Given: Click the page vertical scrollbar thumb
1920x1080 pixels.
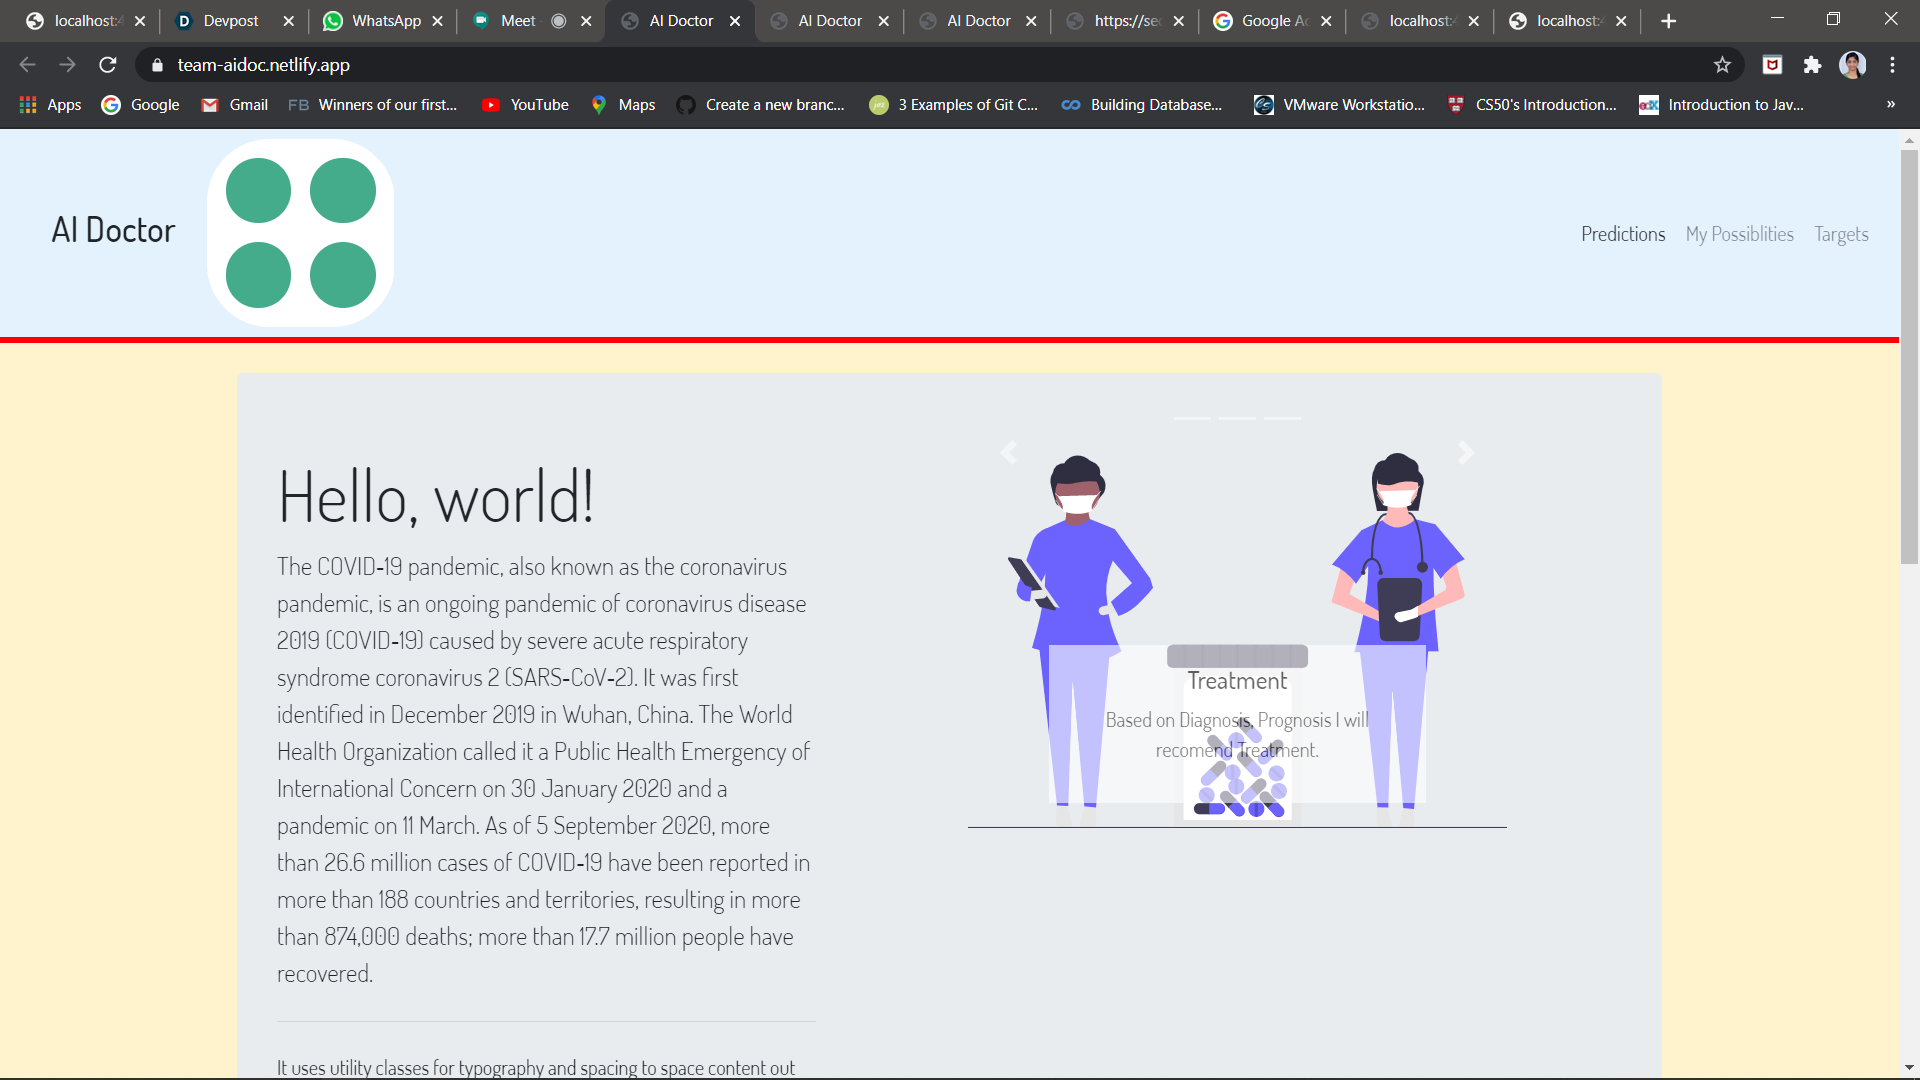Looking at the screenshot, I should tap(1909, 355).
